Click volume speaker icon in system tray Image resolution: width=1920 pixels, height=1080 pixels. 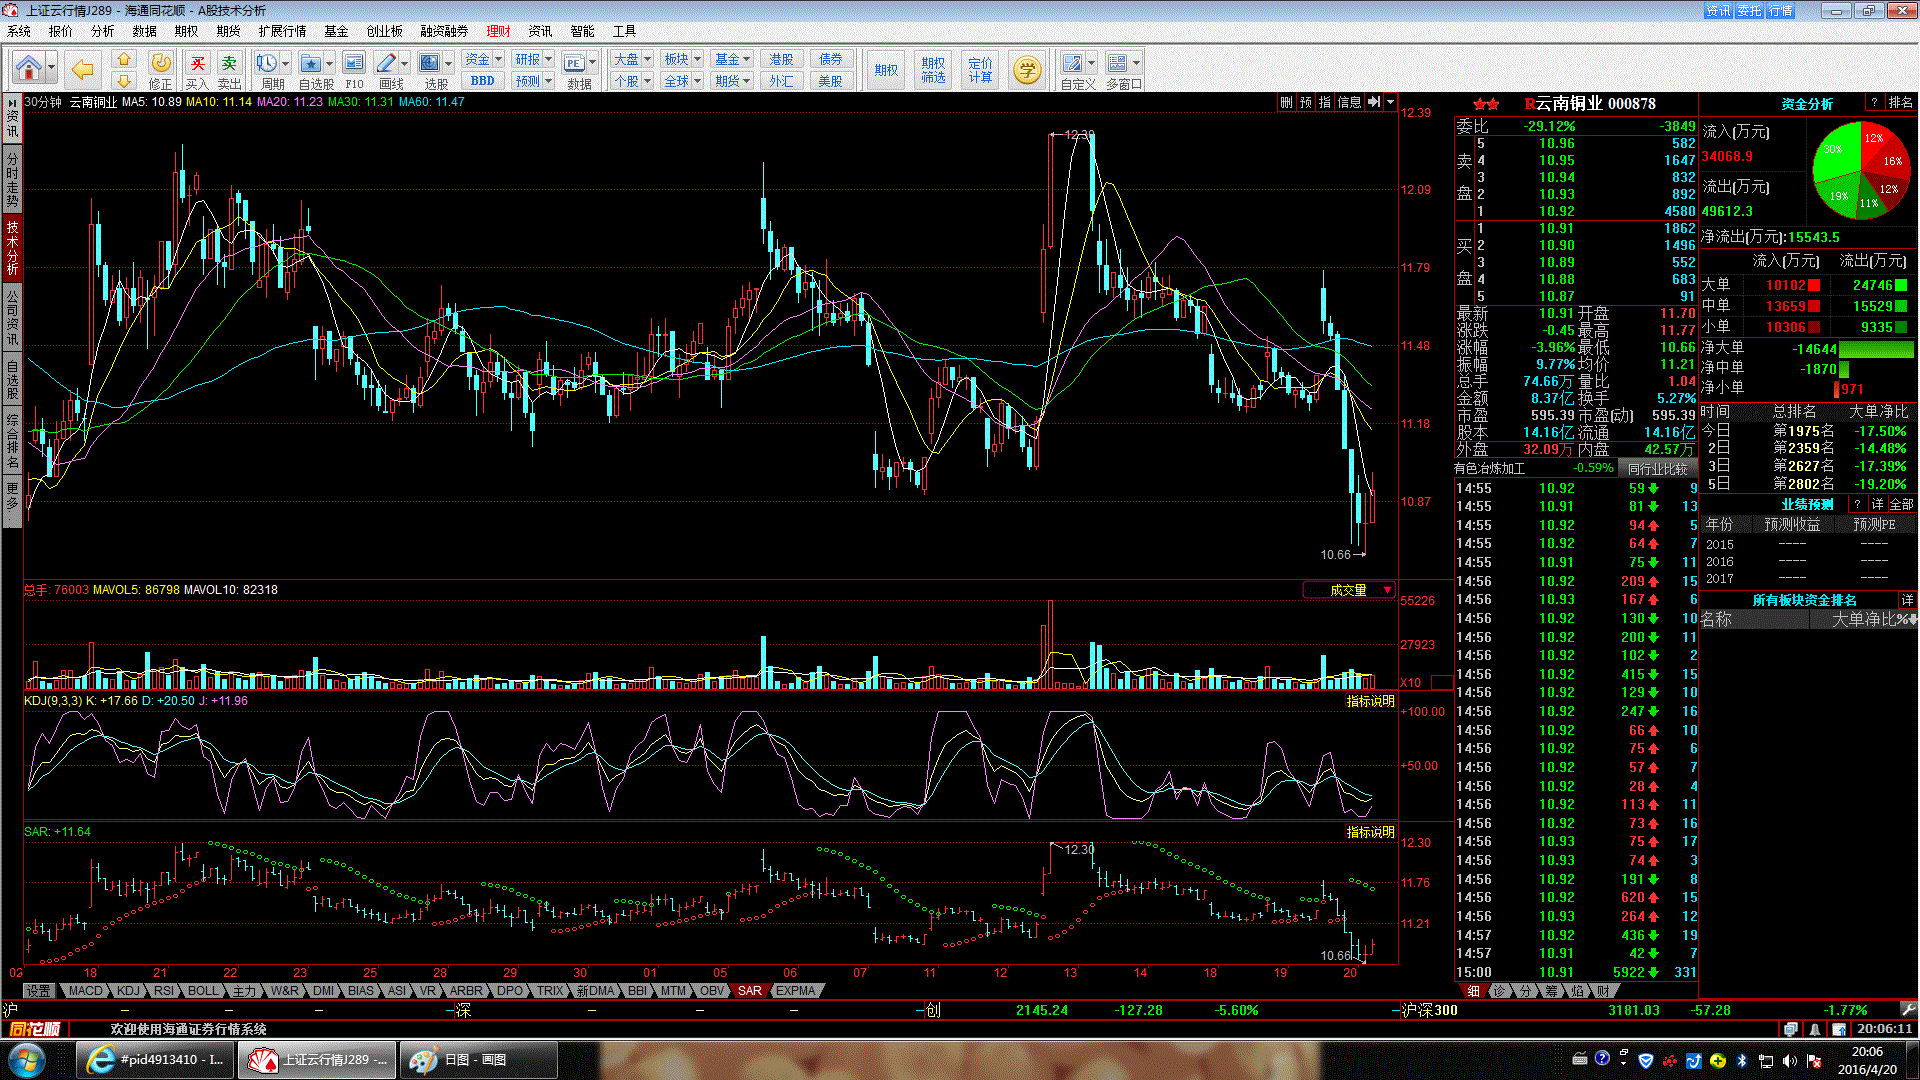pyautogui.click(x=1789, y=1060)
